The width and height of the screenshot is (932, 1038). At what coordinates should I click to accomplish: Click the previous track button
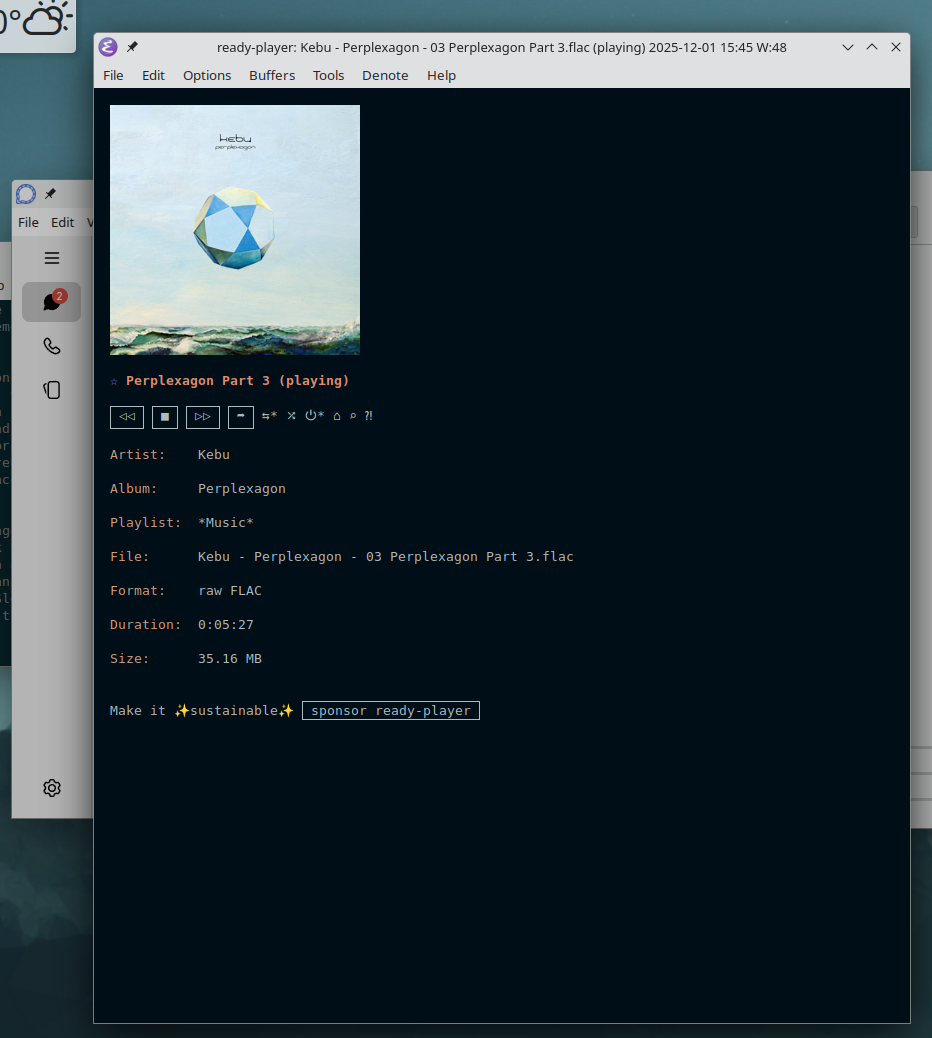pyautogui.click(x=127, y=416)
